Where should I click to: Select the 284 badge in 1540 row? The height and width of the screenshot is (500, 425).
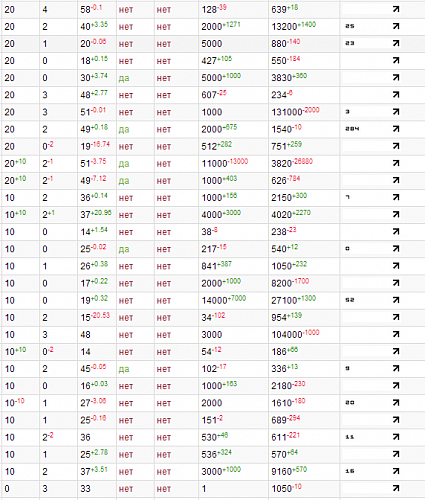click(352, 129)
